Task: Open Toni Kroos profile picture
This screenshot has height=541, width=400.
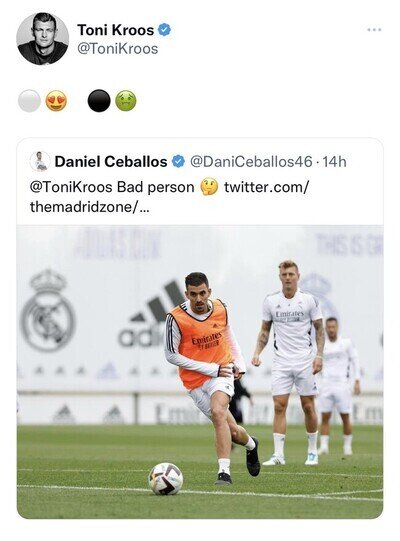Action: pos(42,39)
